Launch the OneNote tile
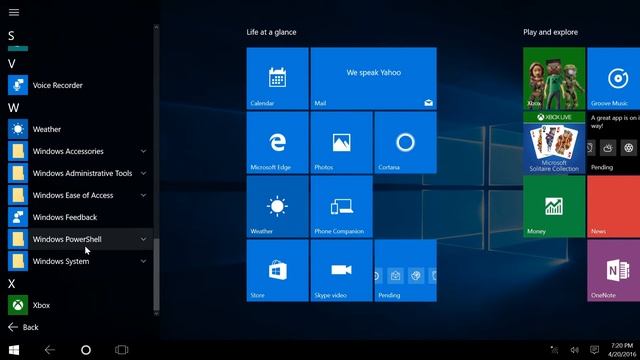 (x=613, y=271)
